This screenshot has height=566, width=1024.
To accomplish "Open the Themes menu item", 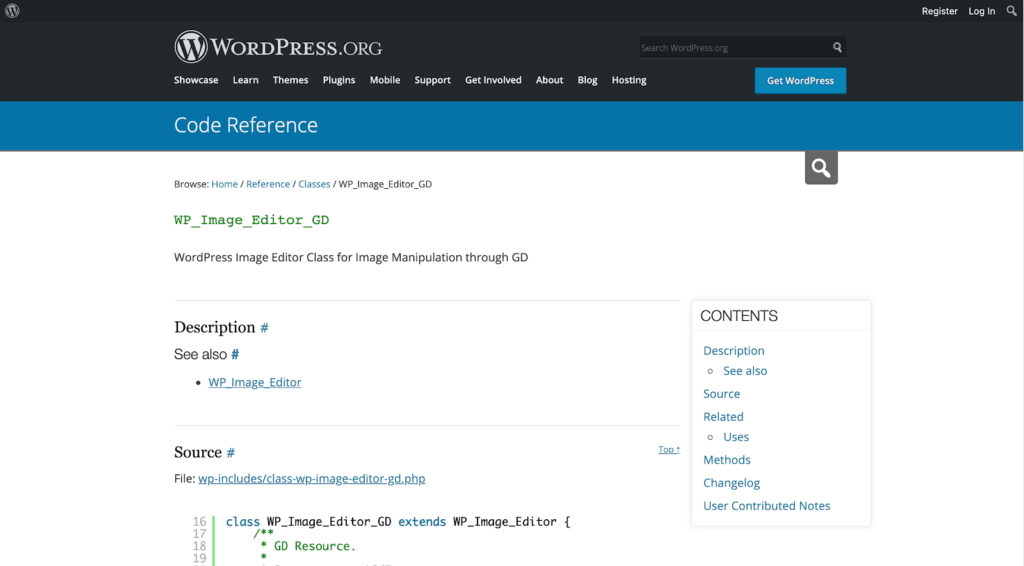I will (291, 80).
